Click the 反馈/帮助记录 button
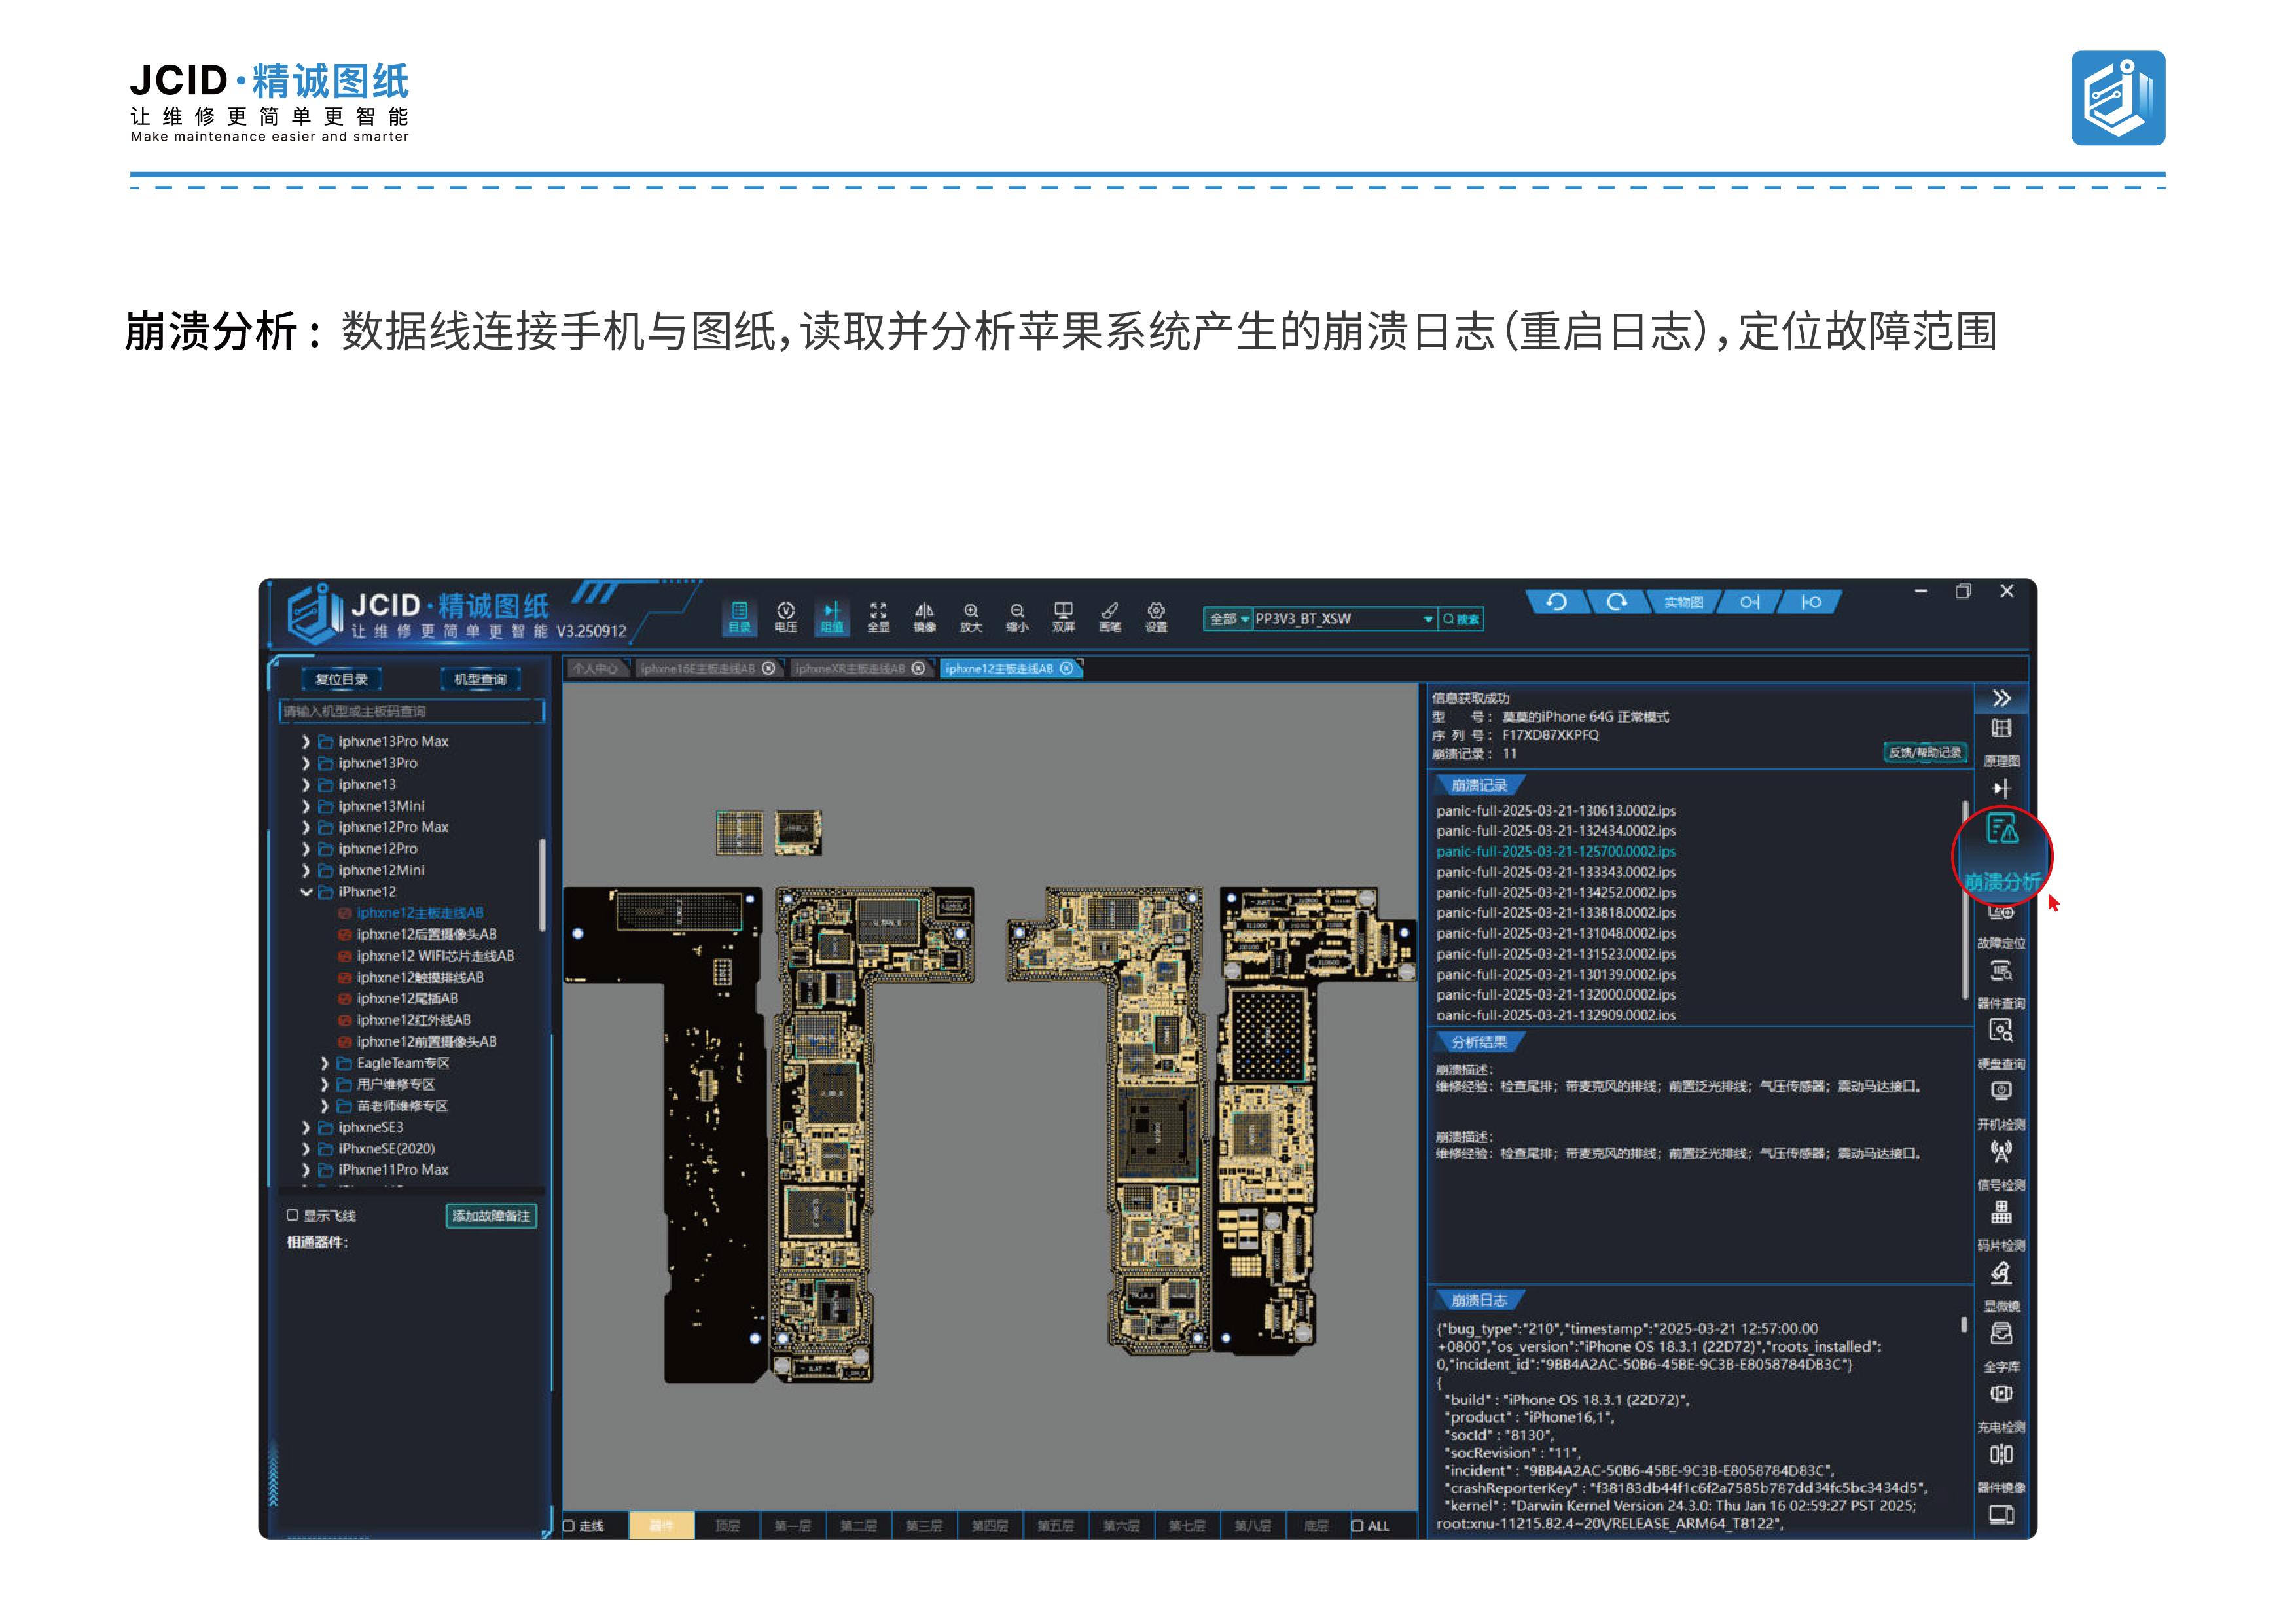 [x=1924, y=752]
